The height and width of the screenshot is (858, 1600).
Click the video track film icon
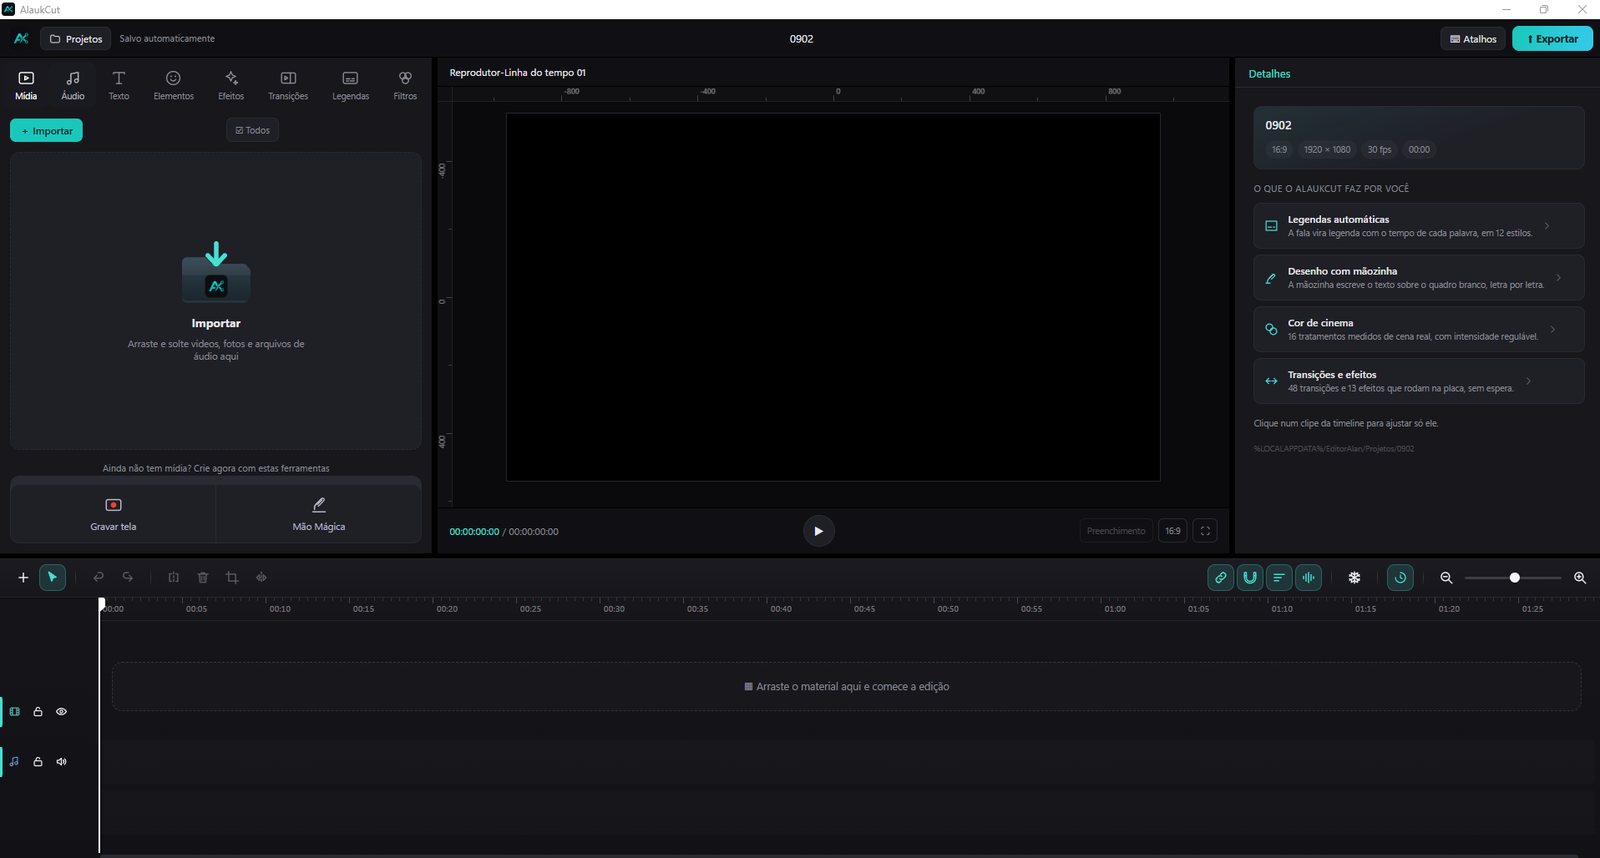pyautogui.click(x=14, y=712)
